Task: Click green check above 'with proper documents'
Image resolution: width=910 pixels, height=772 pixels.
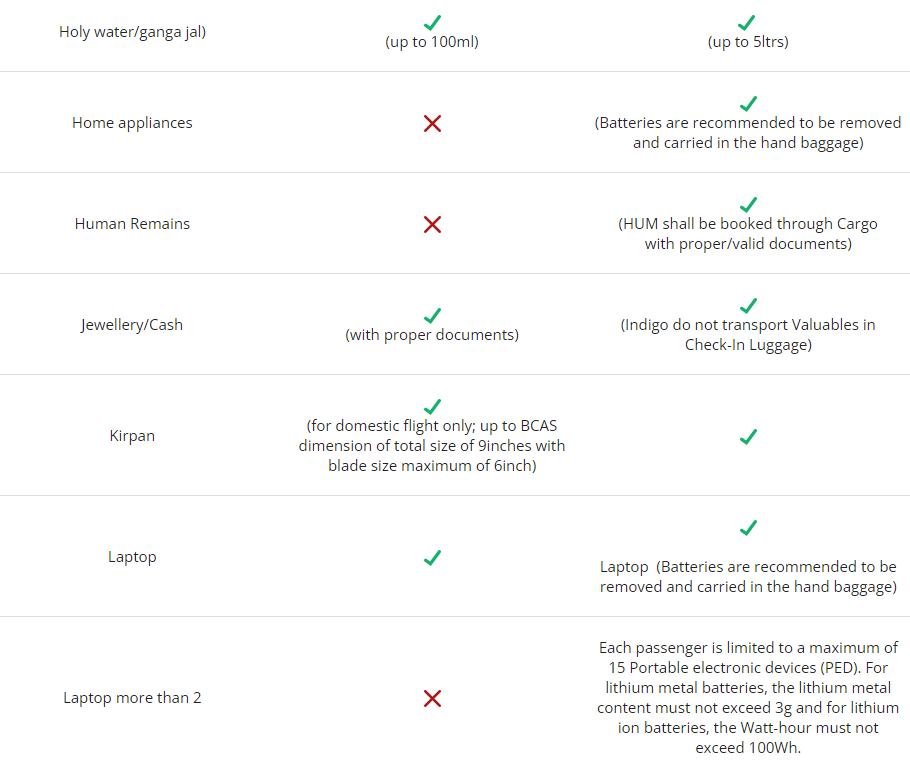Action: pyautogui.click(x=432, y=315)
